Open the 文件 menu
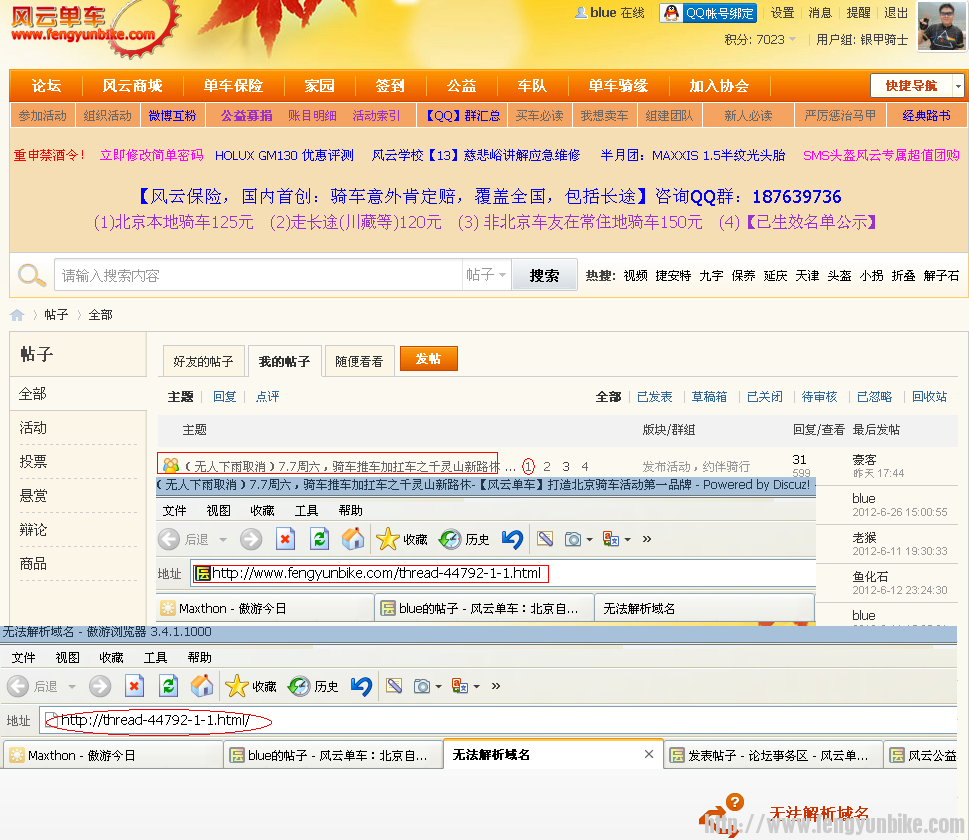This screenshot has width=969, height=840. (x=23, y=657)
